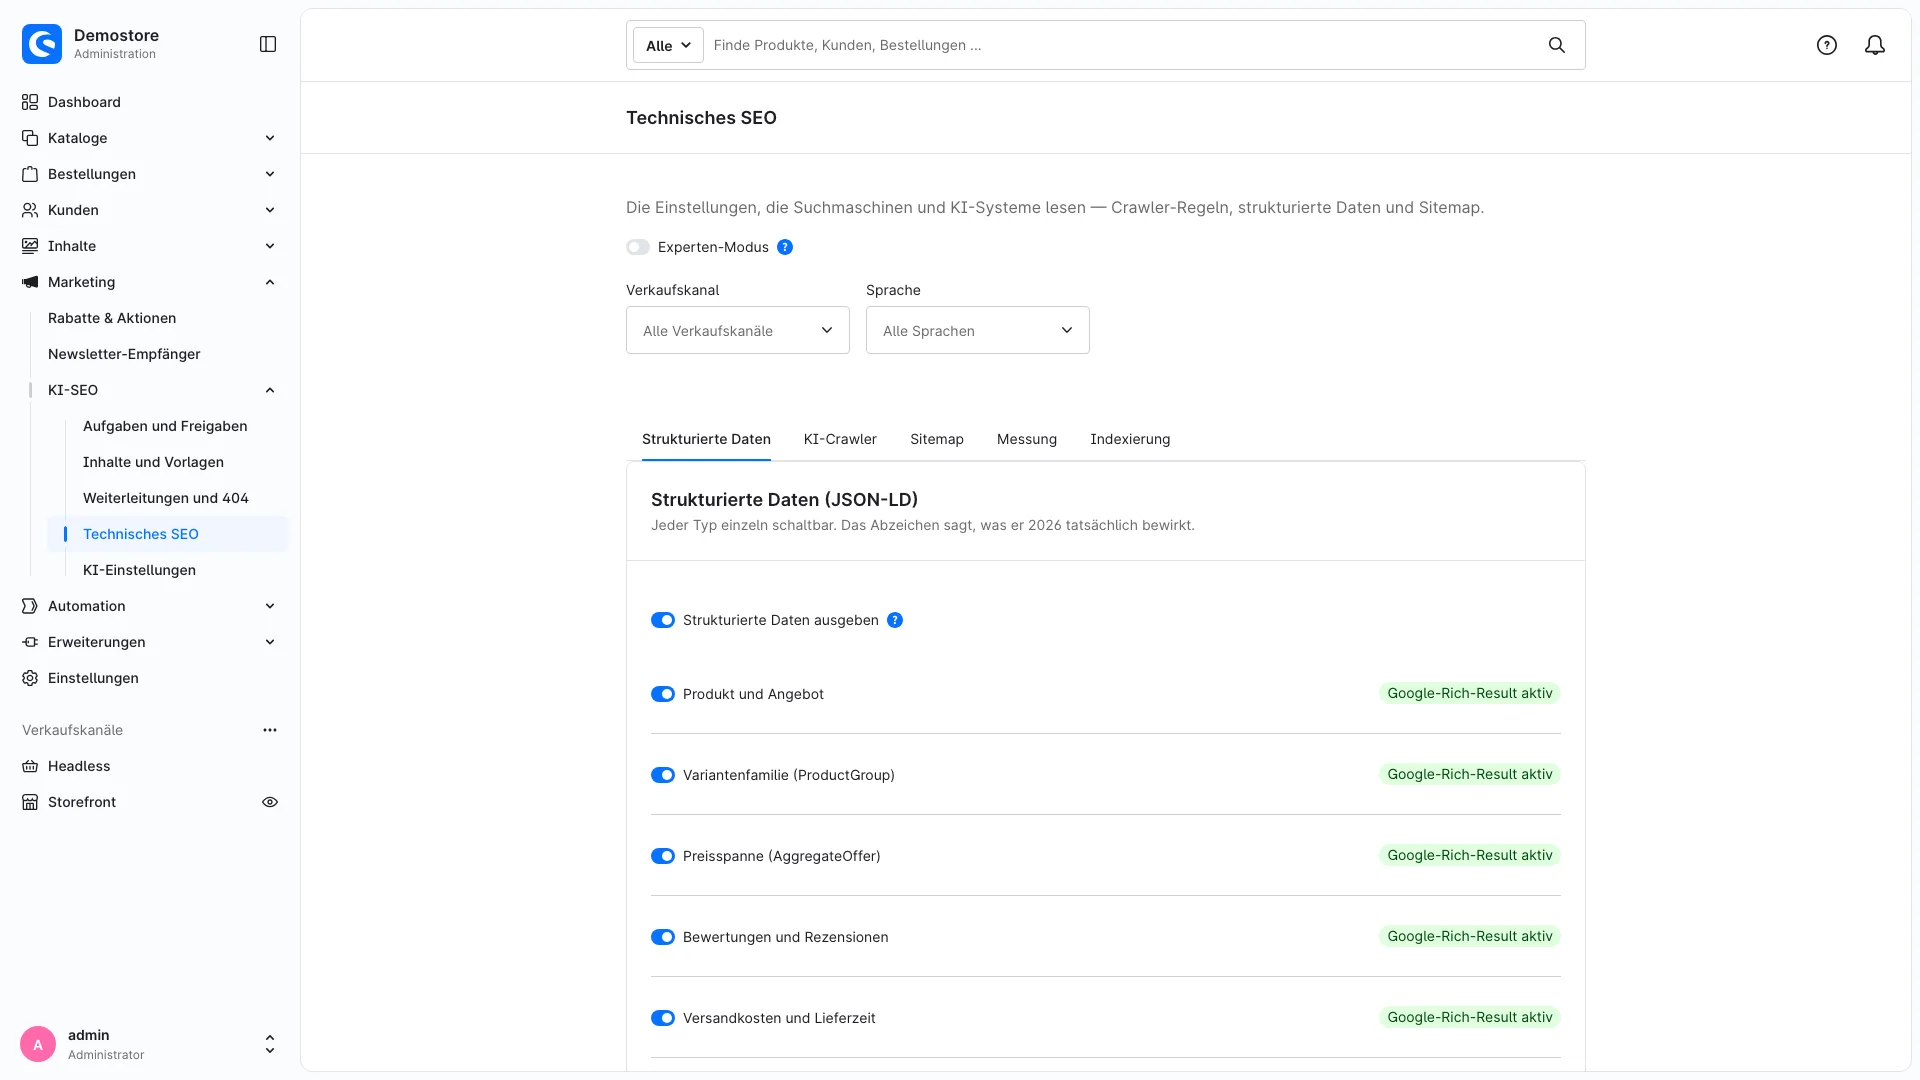1920x1080 pixels.
Task: Enable the Experten-Modus switch
Action: click(x=638, y=247)
